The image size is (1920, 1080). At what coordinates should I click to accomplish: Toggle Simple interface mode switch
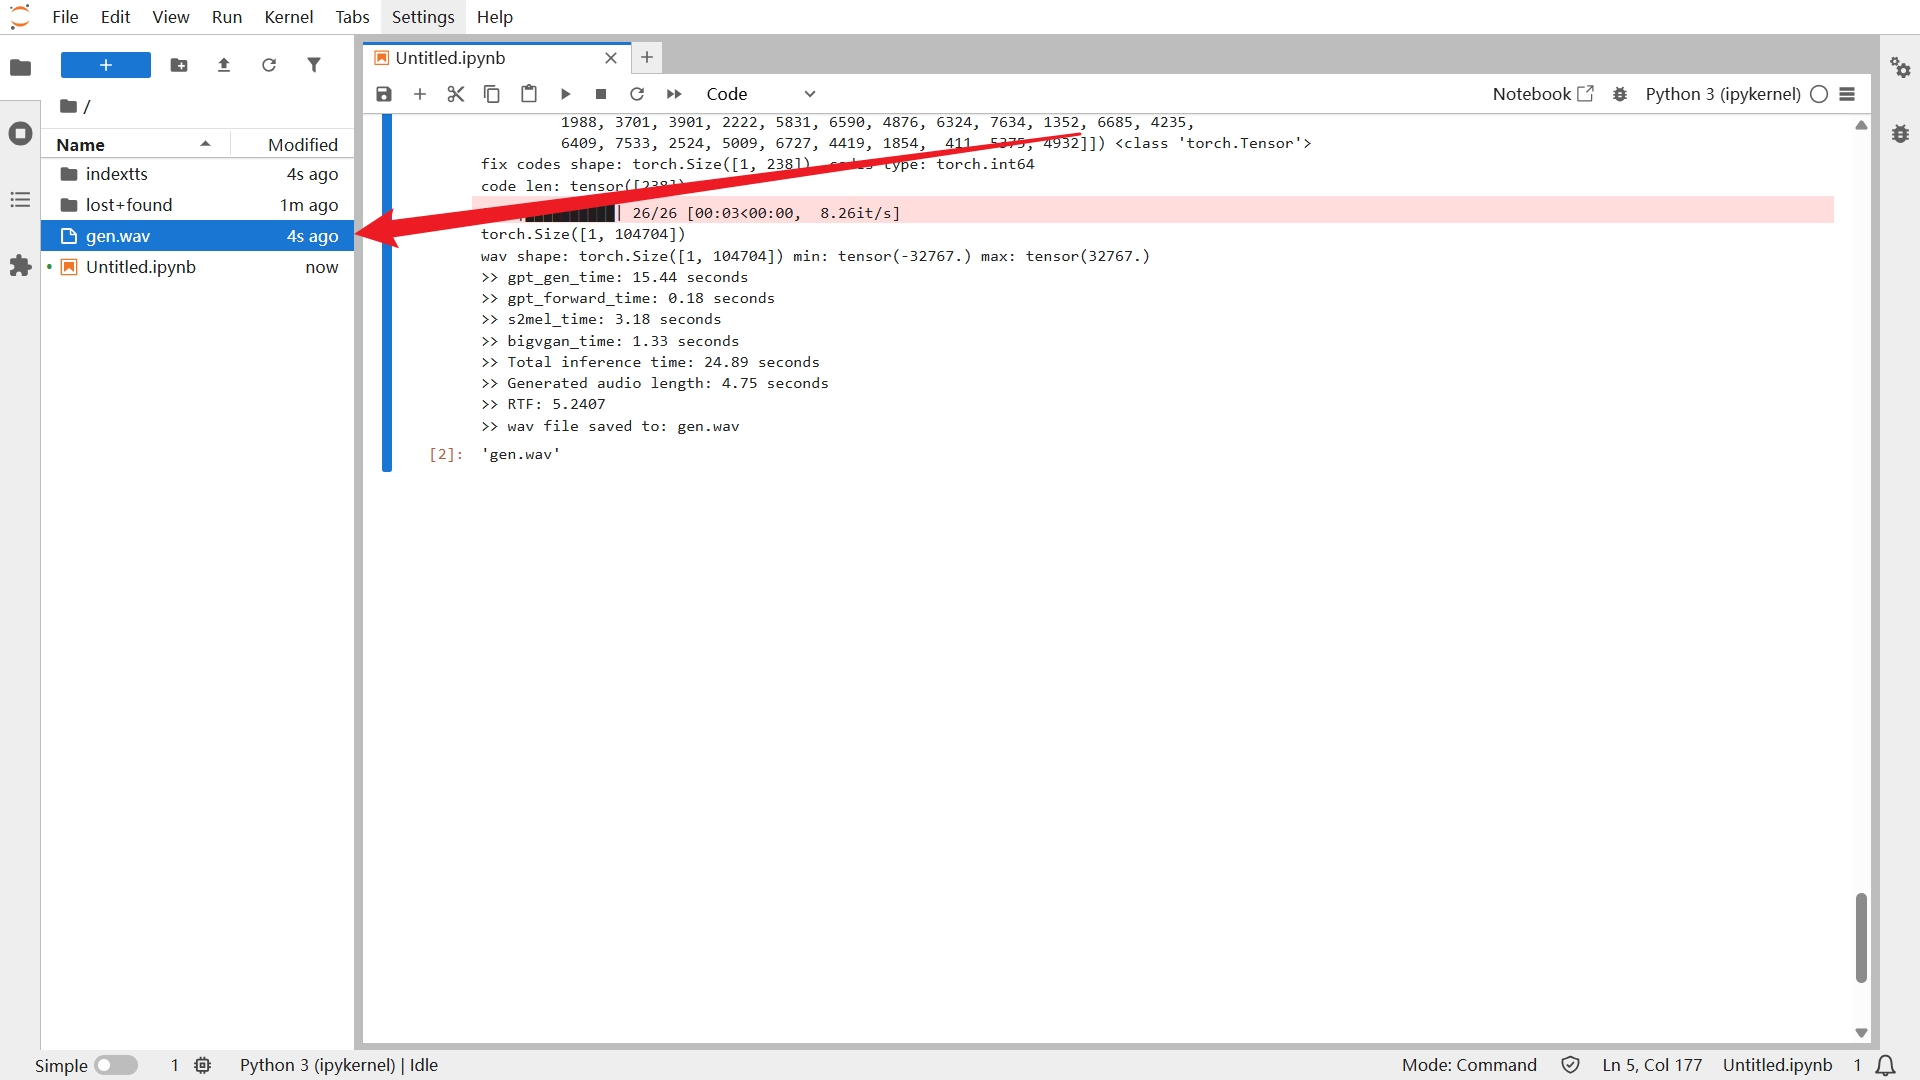coord(116,1065)
